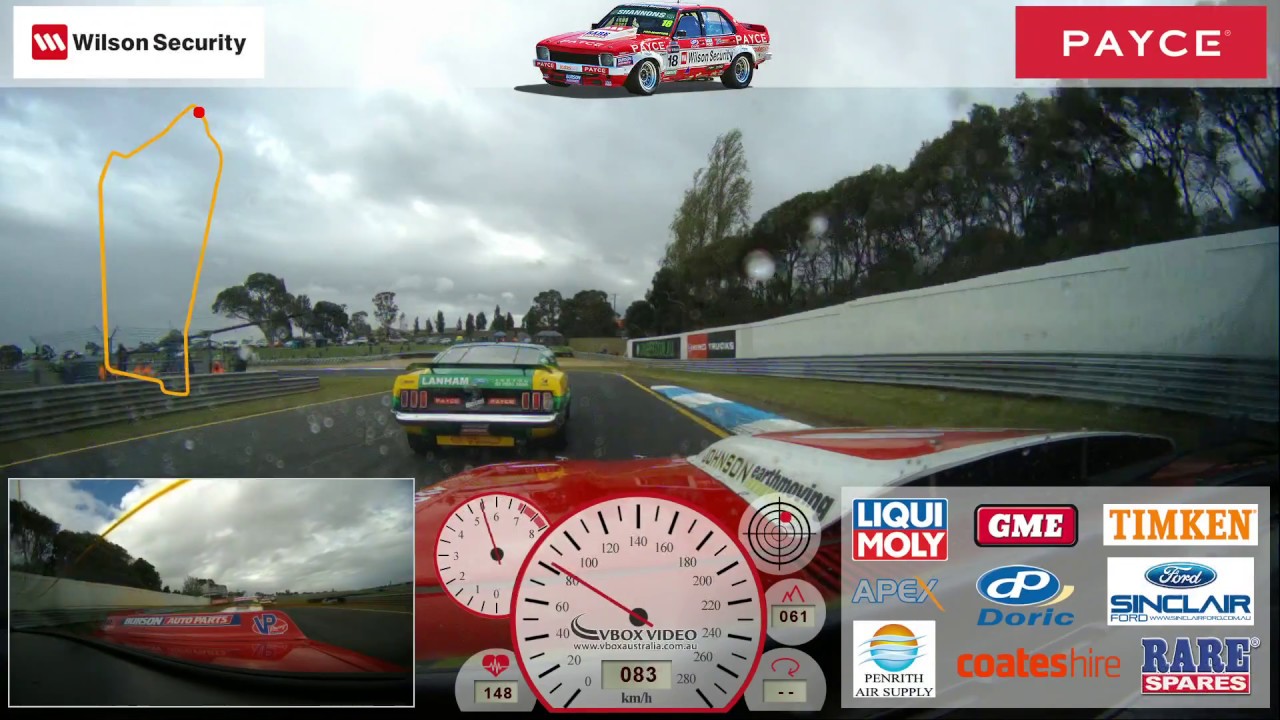
Task: Open the rear camera picture-in-picture view
Action: tap(211, 592)
